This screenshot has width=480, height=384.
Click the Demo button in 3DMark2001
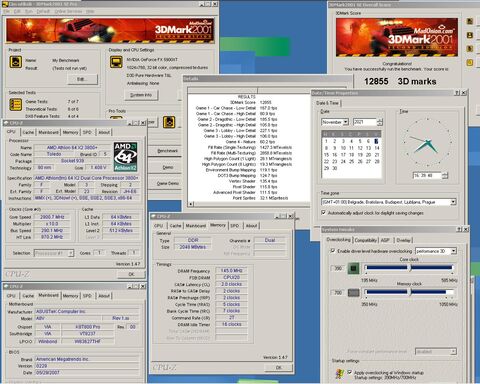(168, 167)
